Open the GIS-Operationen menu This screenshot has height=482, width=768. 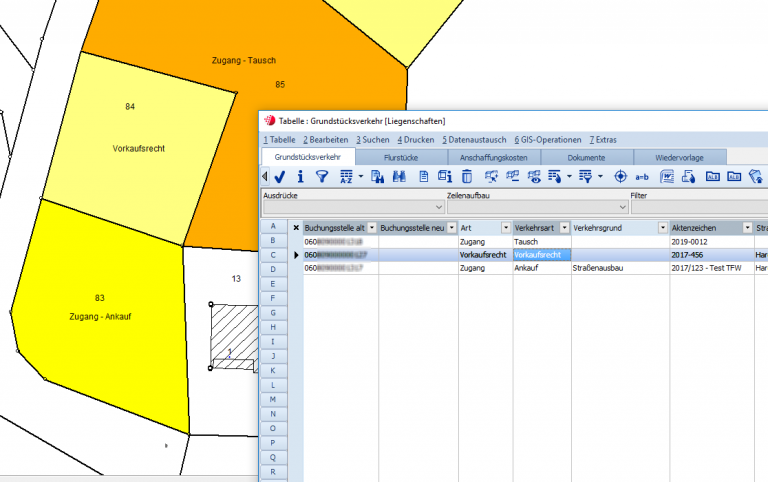point(548,139)
